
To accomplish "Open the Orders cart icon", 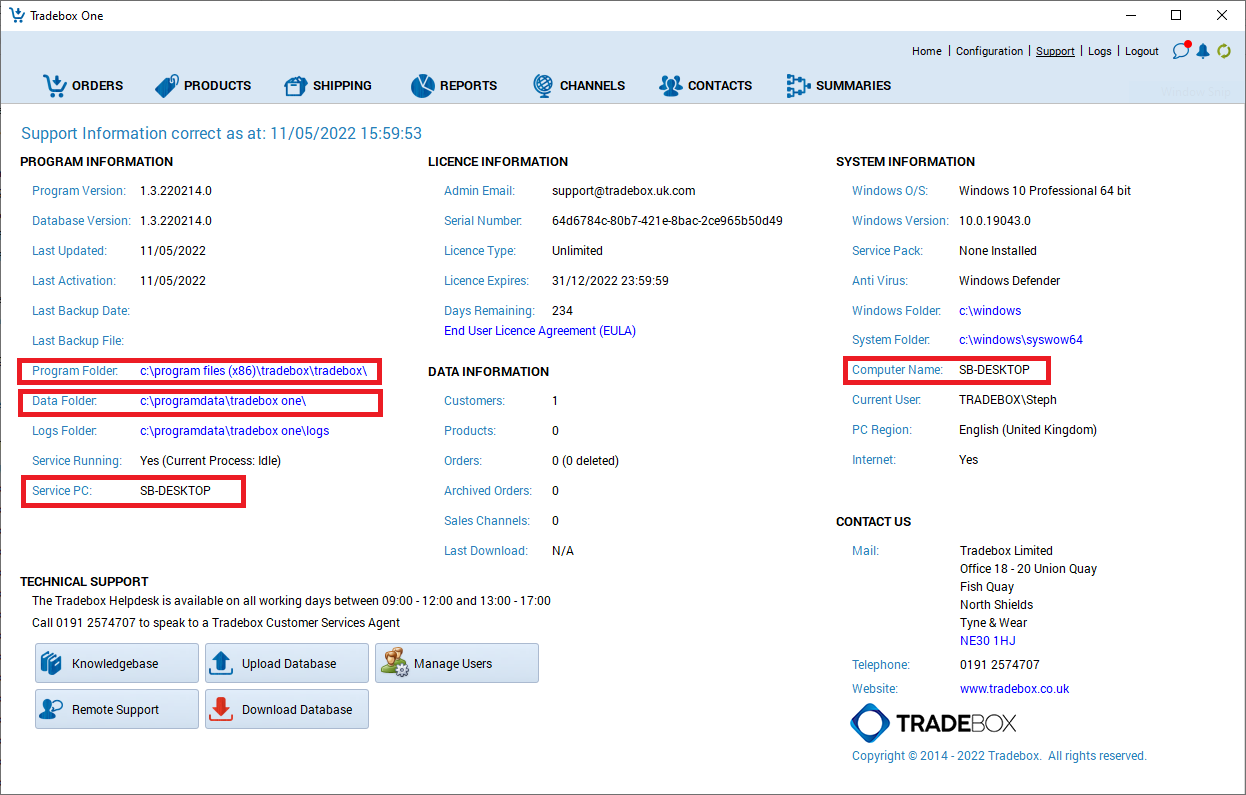I will tap(55, 86).
